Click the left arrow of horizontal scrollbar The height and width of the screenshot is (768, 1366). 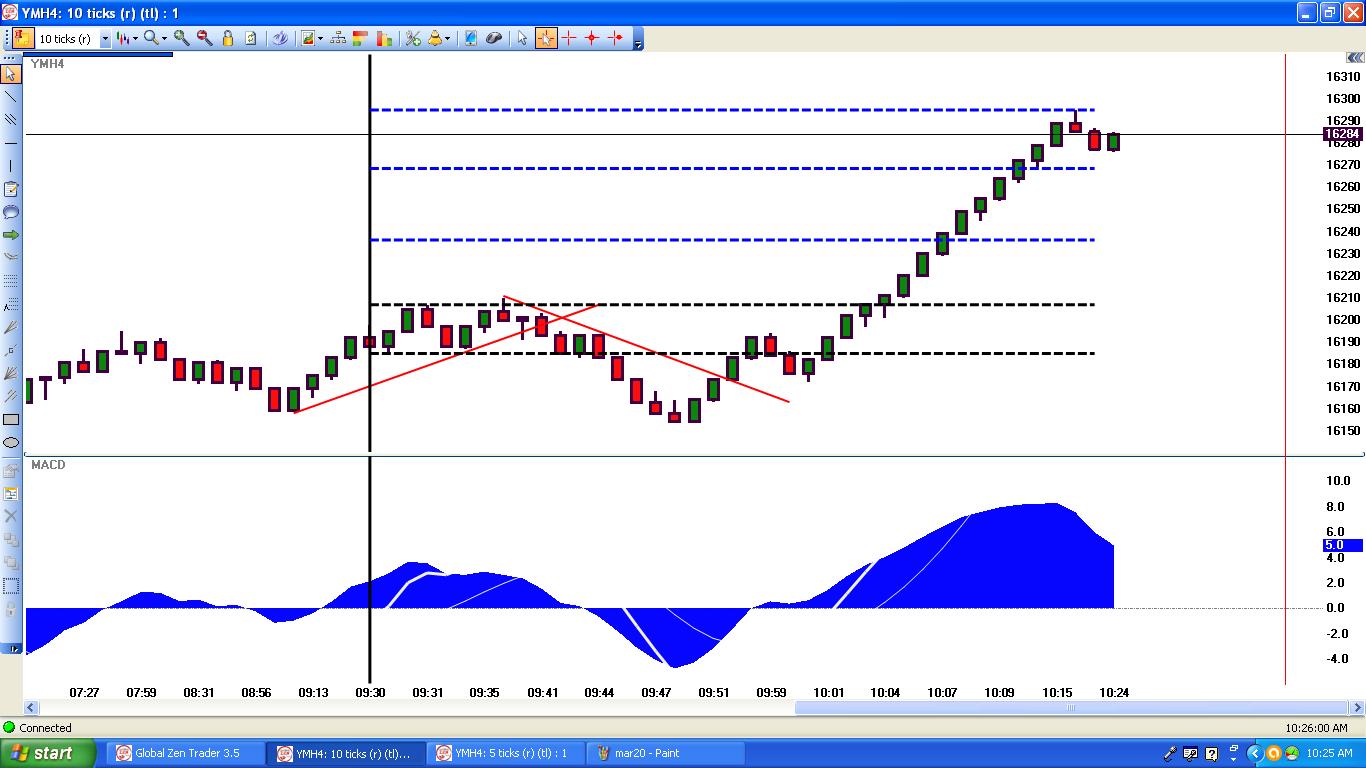[32, 708]
